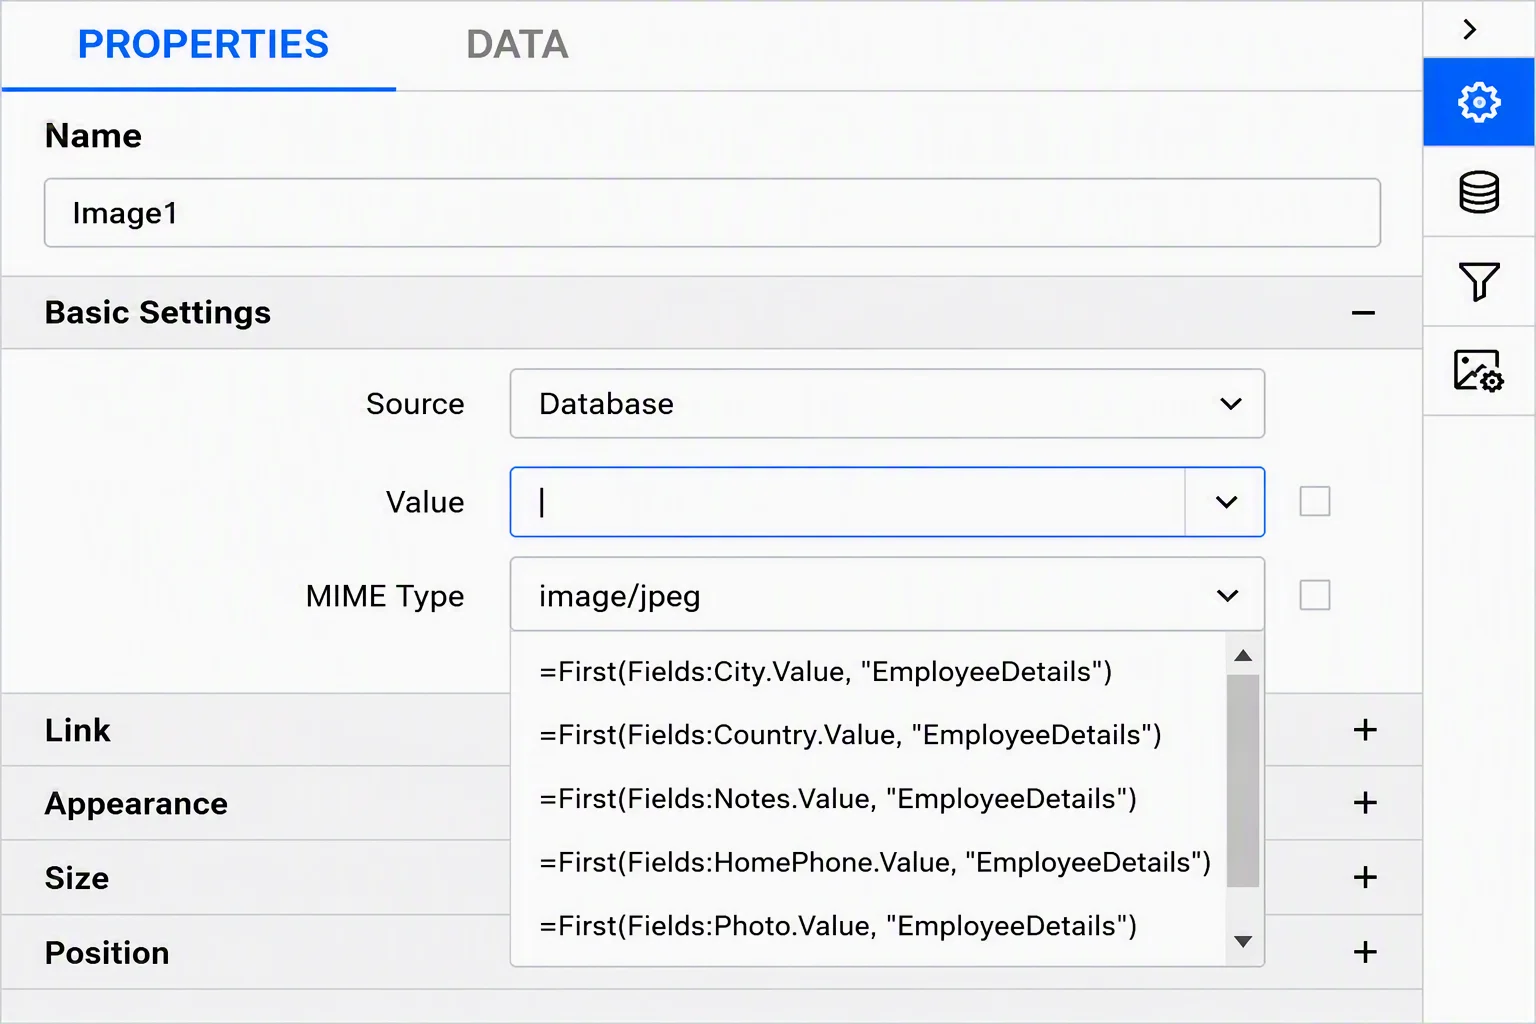
Task: Switch to the PROPERTIES tab
Action: [x=203, y=45]
